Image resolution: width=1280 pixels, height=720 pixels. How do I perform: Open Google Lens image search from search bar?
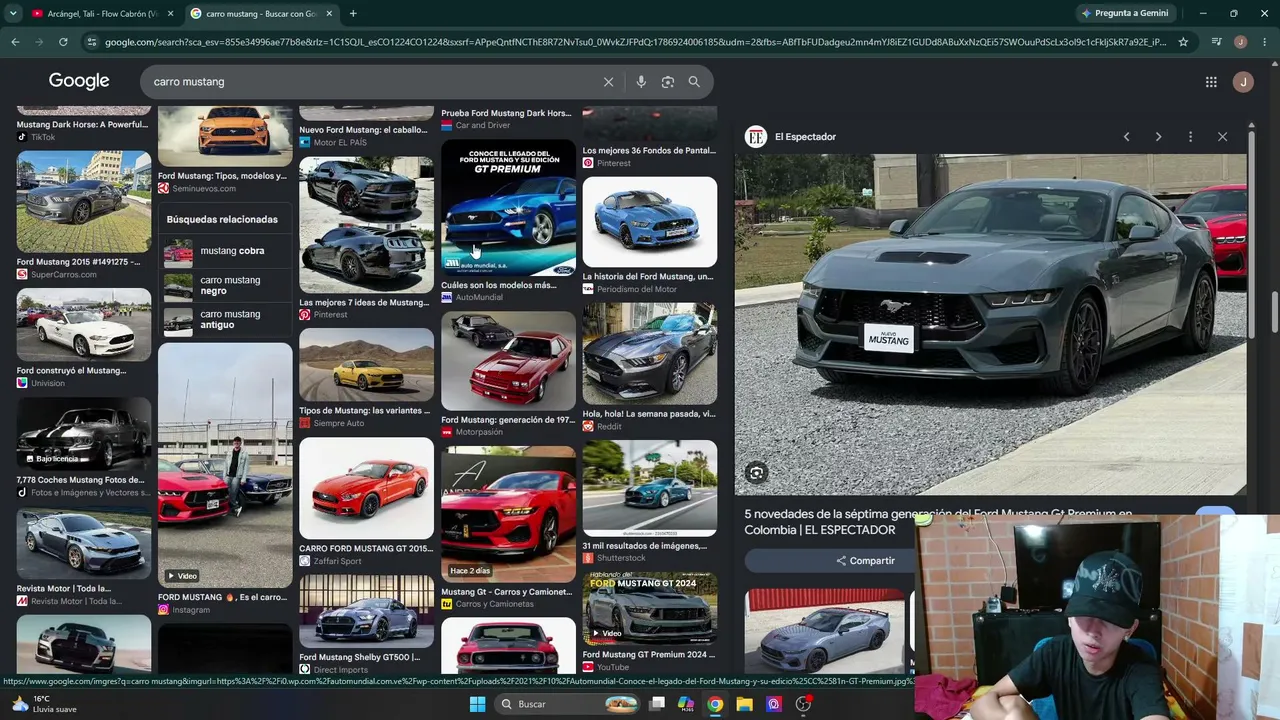point(668,82)
